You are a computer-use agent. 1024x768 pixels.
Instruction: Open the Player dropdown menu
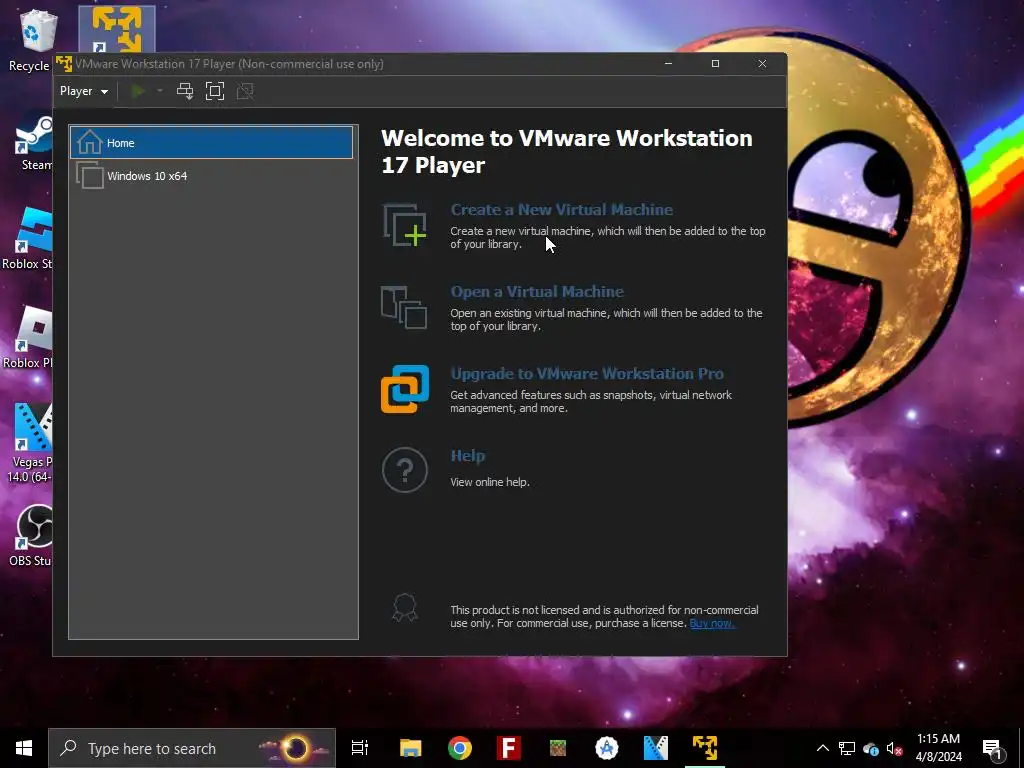pyautogui.click(x=84, y=91)
